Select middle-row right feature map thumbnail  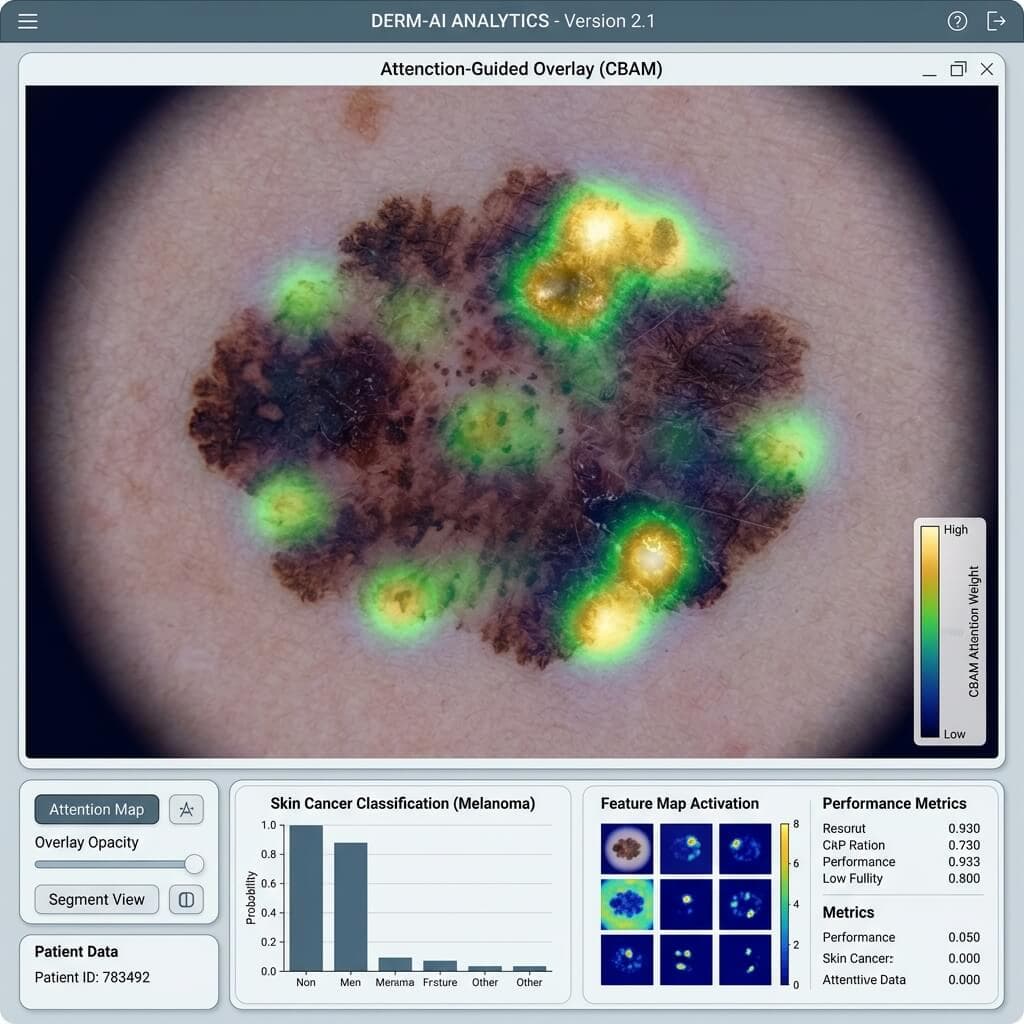click(x=745, y=904)
